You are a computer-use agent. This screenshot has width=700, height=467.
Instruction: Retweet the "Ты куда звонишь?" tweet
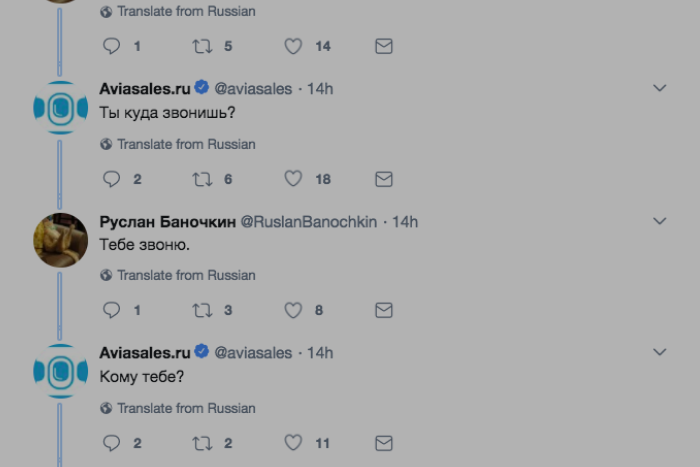(203, 179)
